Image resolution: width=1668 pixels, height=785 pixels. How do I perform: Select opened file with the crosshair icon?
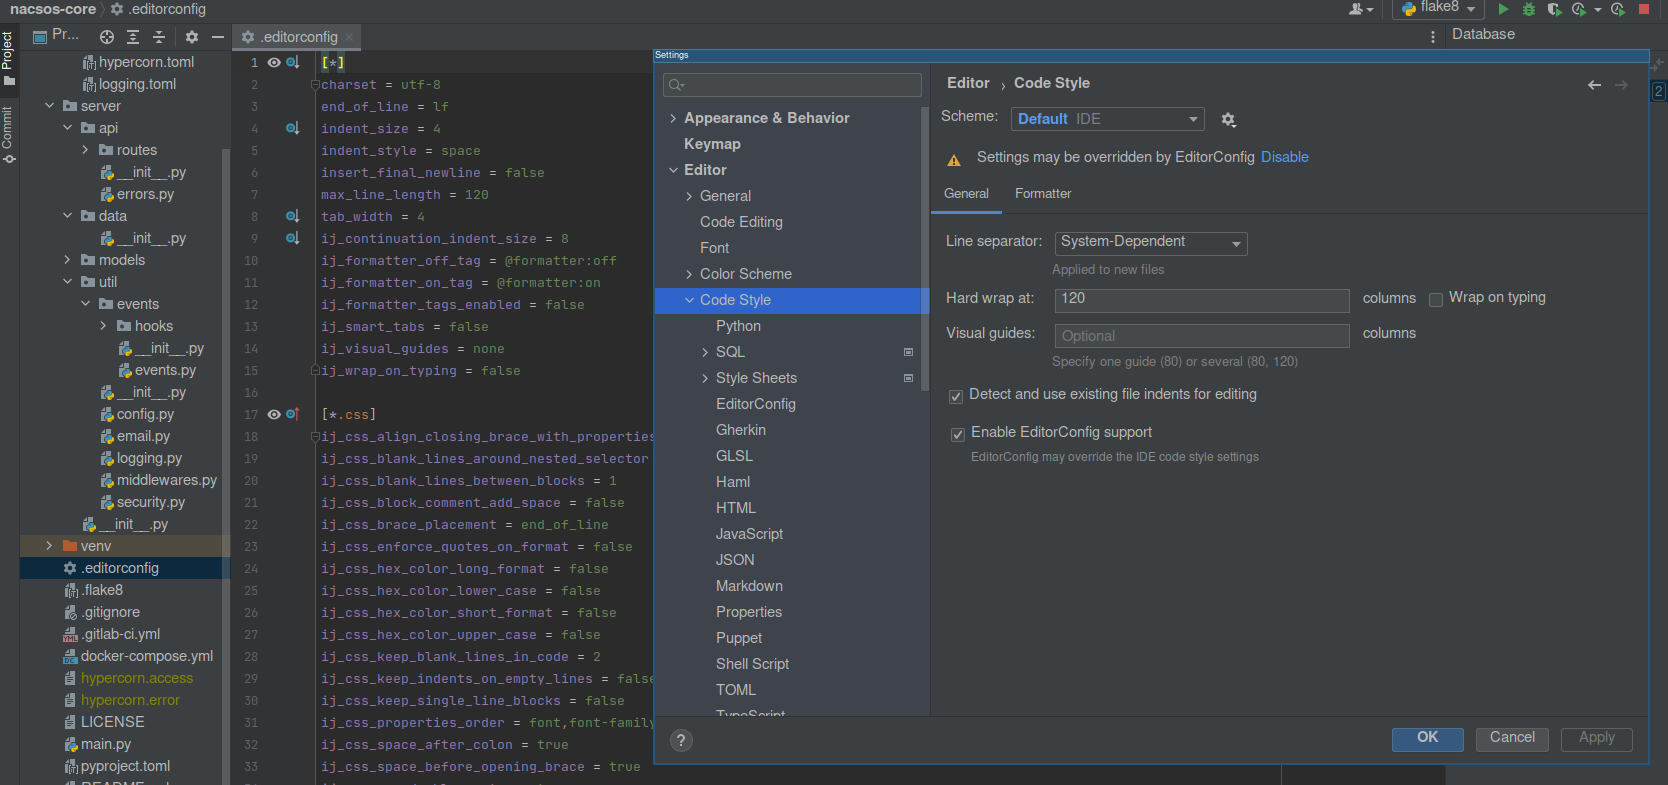tap(107, 37)
